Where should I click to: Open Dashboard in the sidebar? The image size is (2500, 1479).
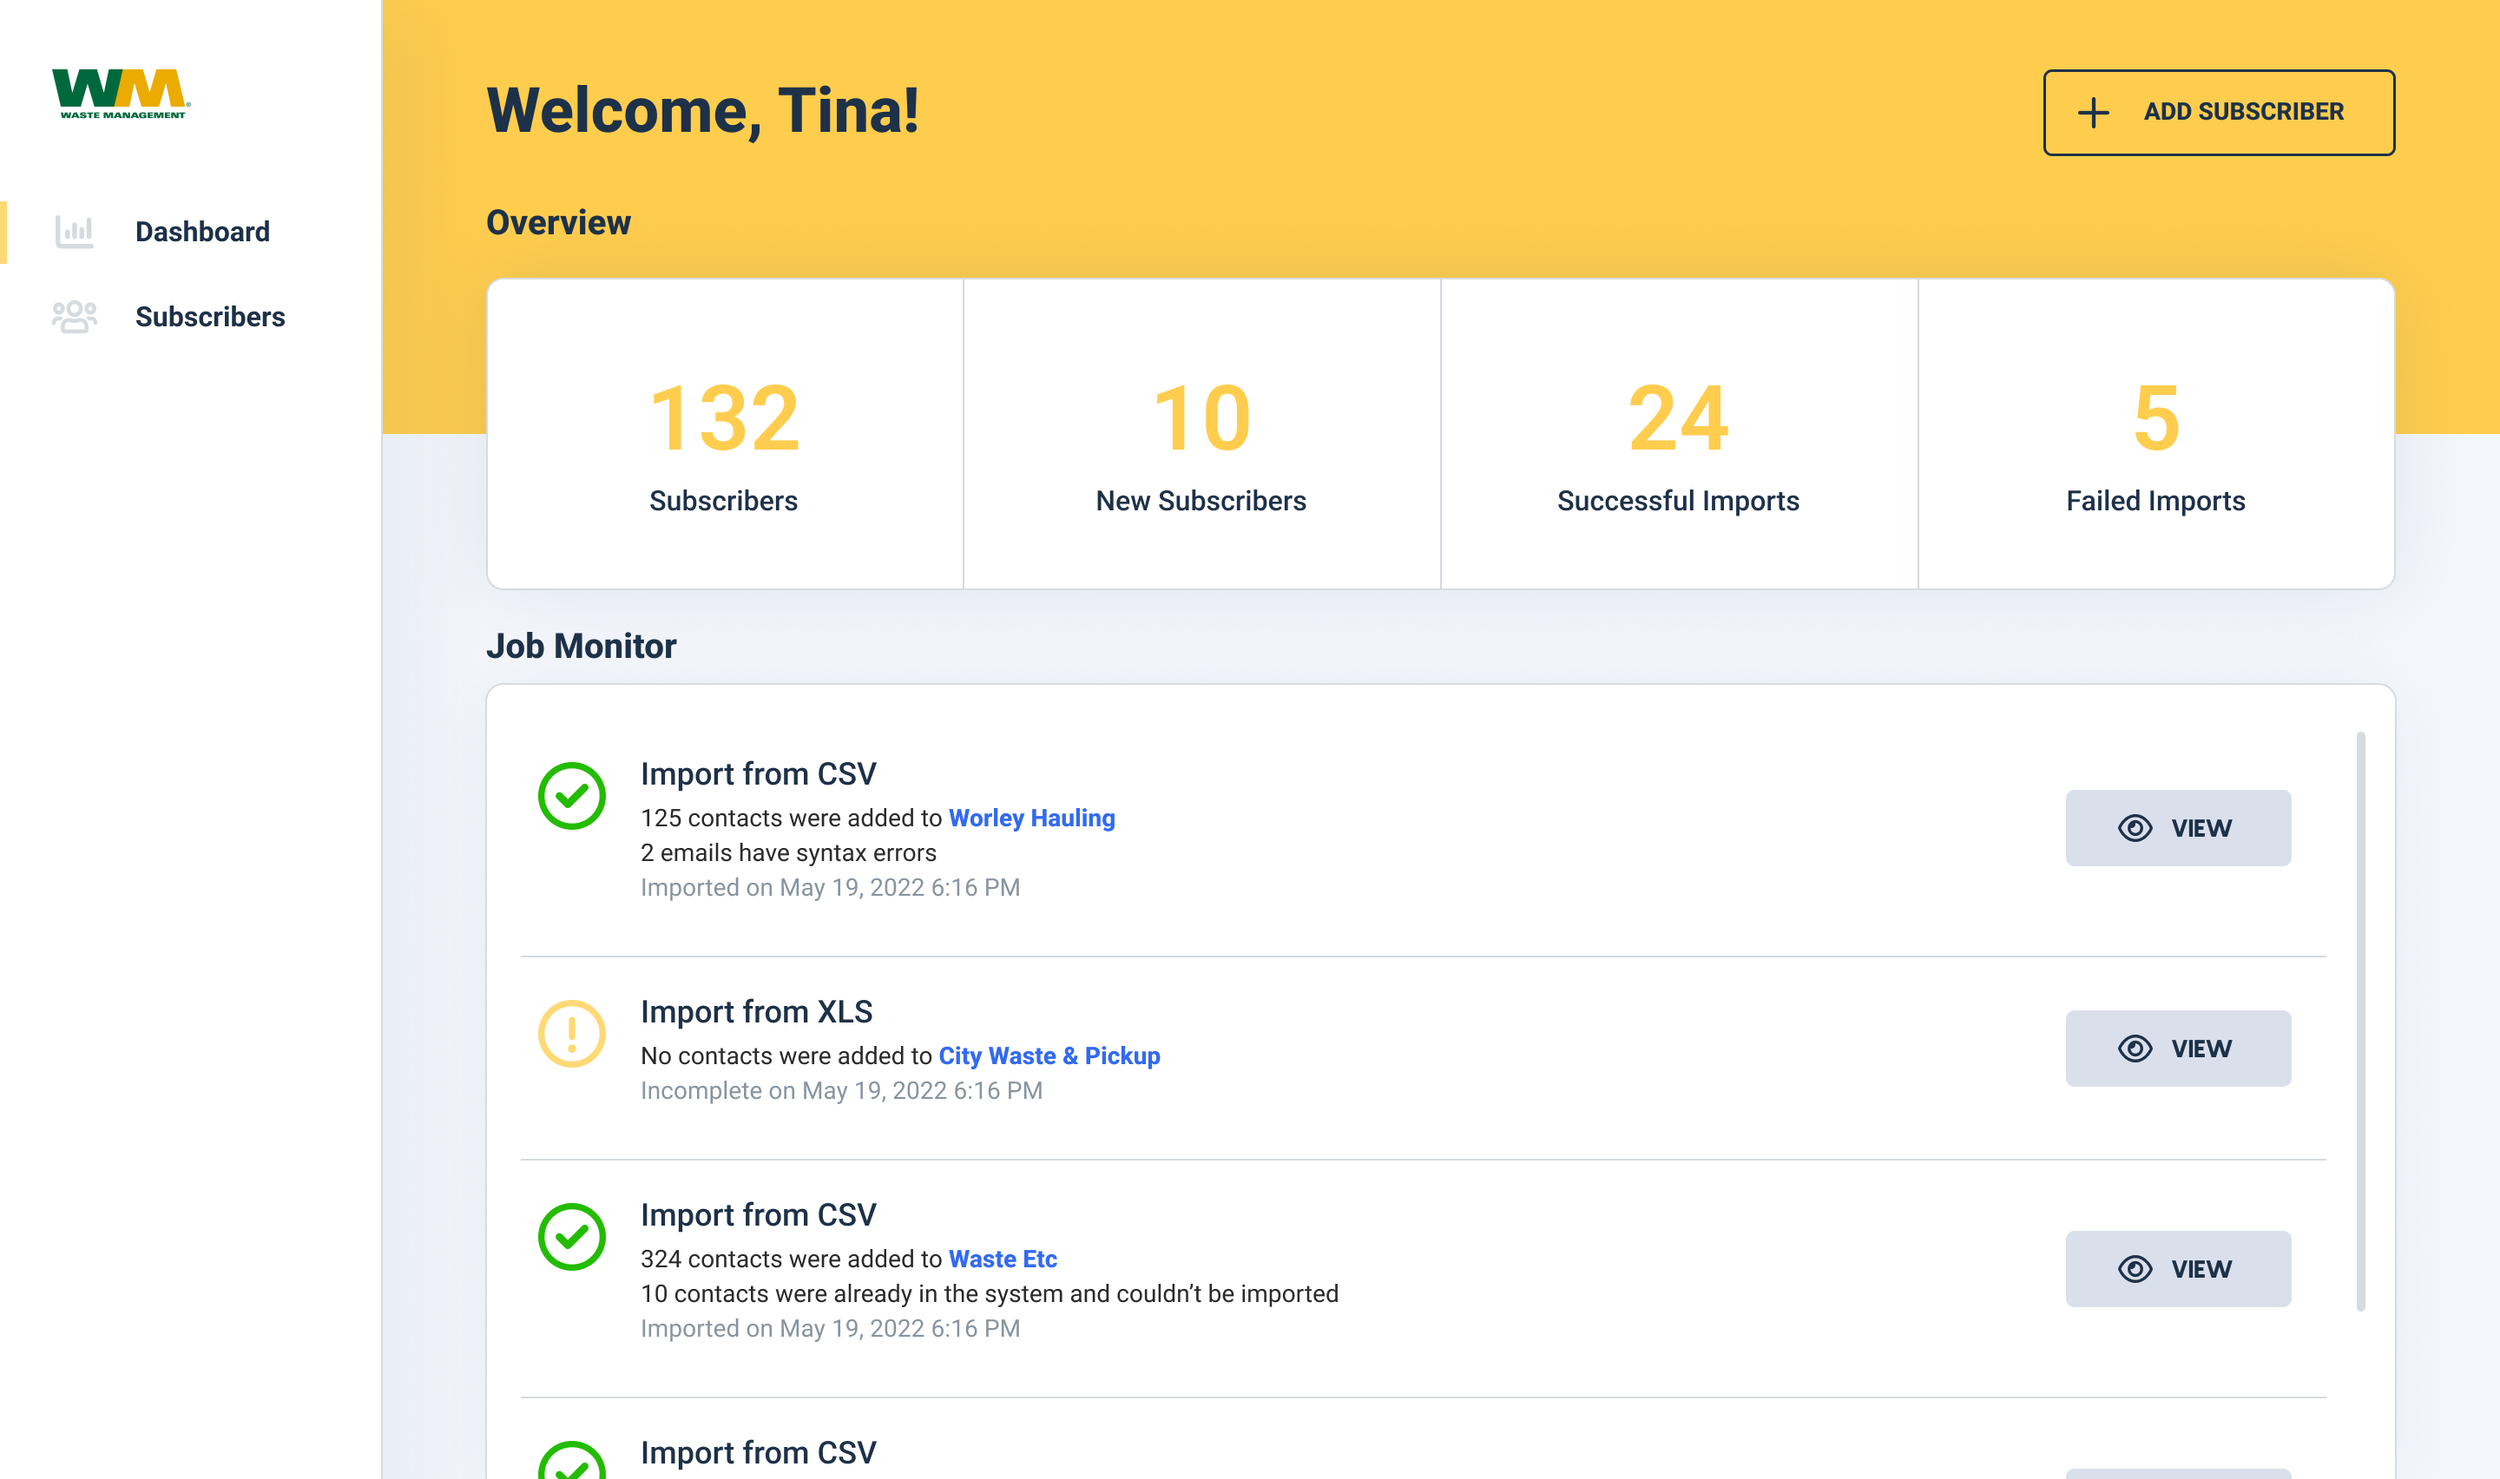click(202, 232)
